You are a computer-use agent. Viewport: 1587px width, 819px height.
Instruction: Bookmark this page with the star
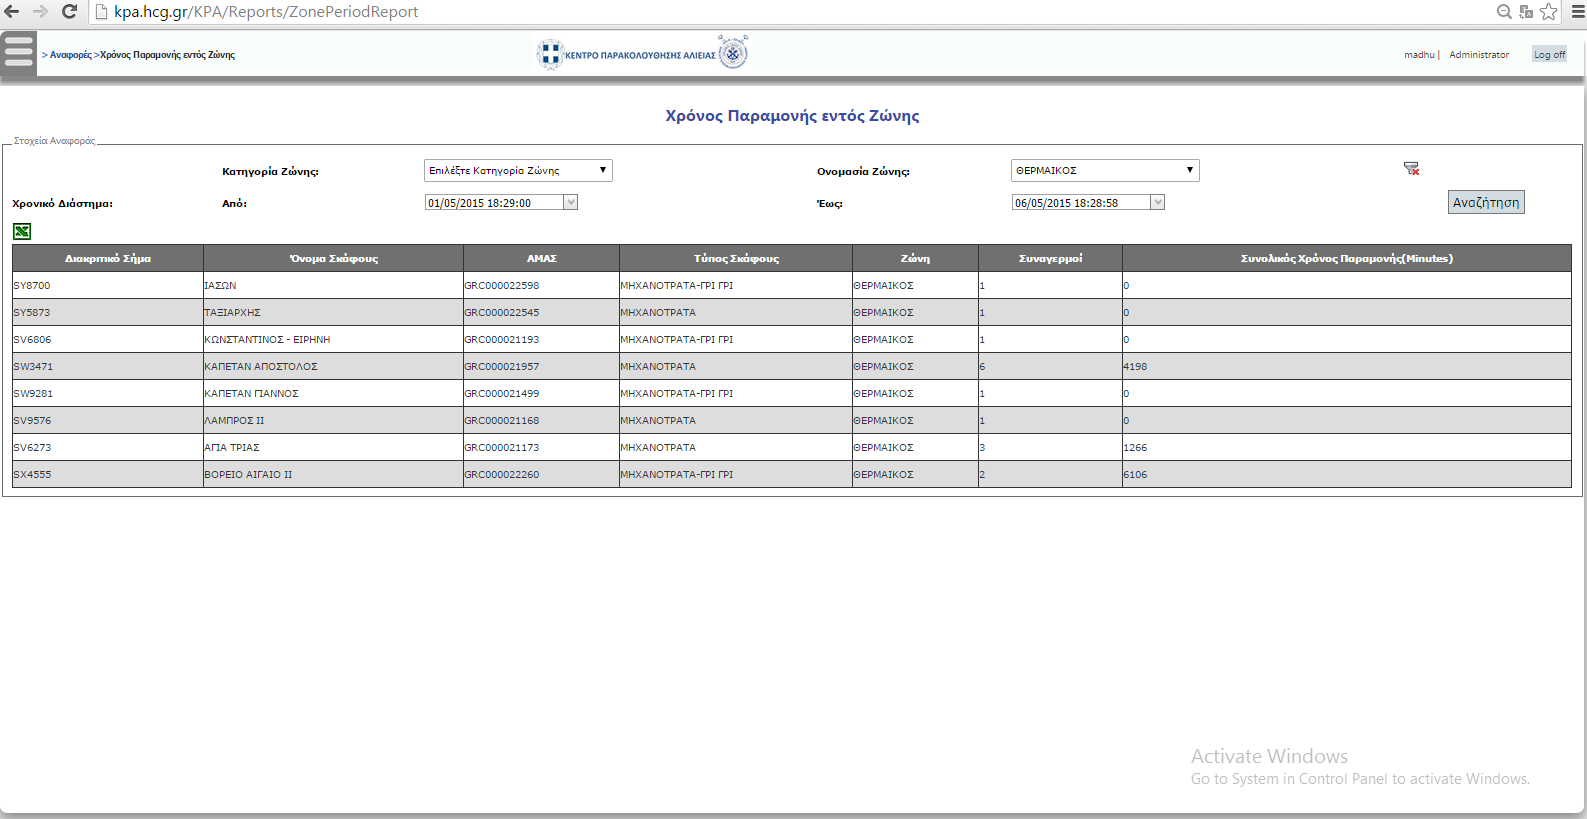pyautogui.click(x=1549, y=11)
